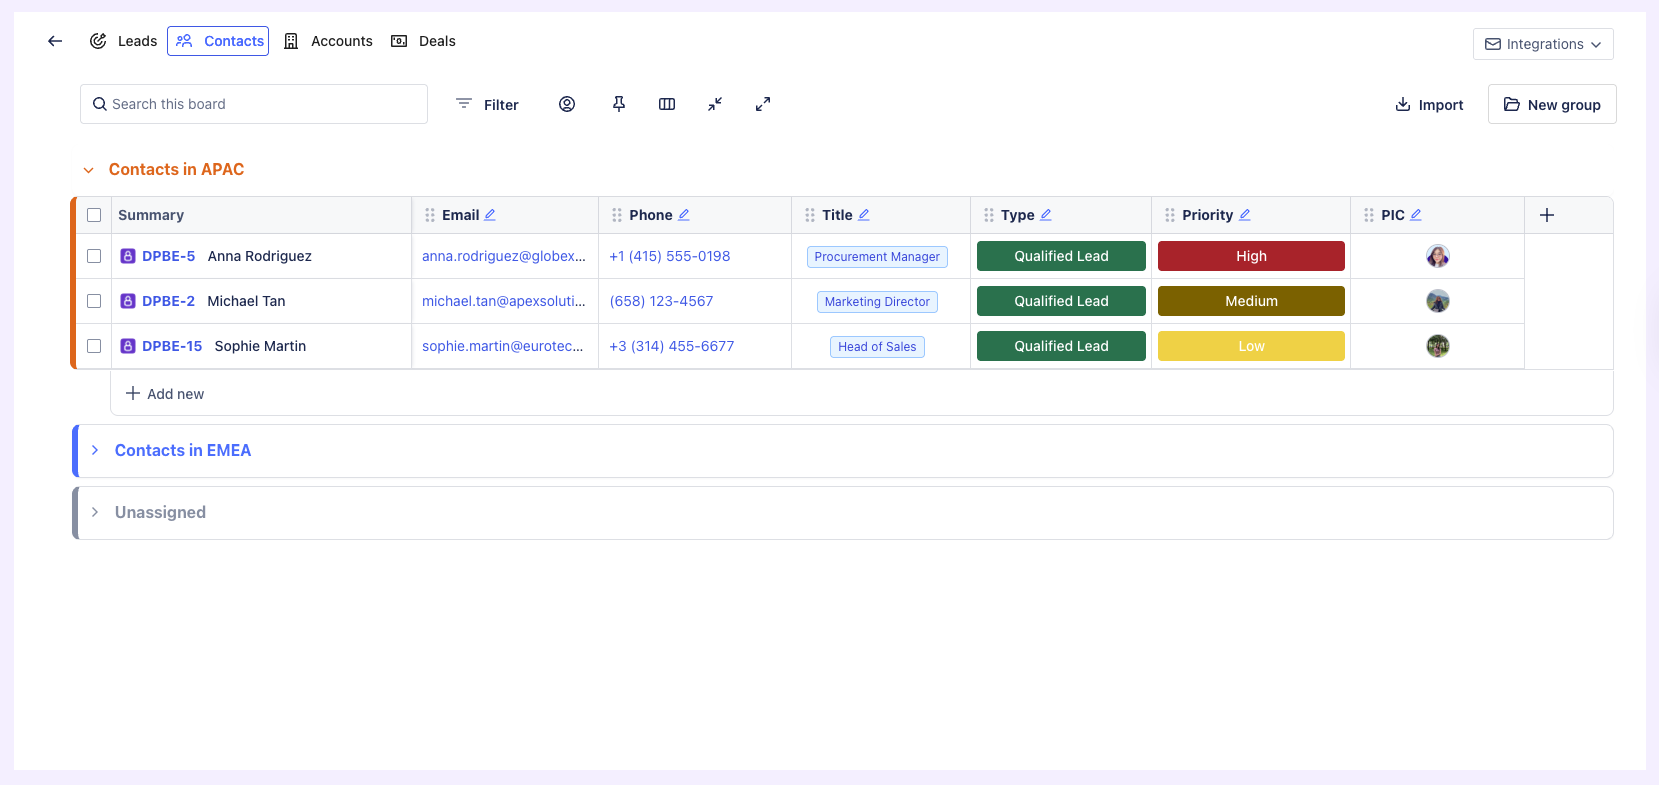1659x785 pixels.
Task: Add a new column with plus icon
Action: (1547, 215)
